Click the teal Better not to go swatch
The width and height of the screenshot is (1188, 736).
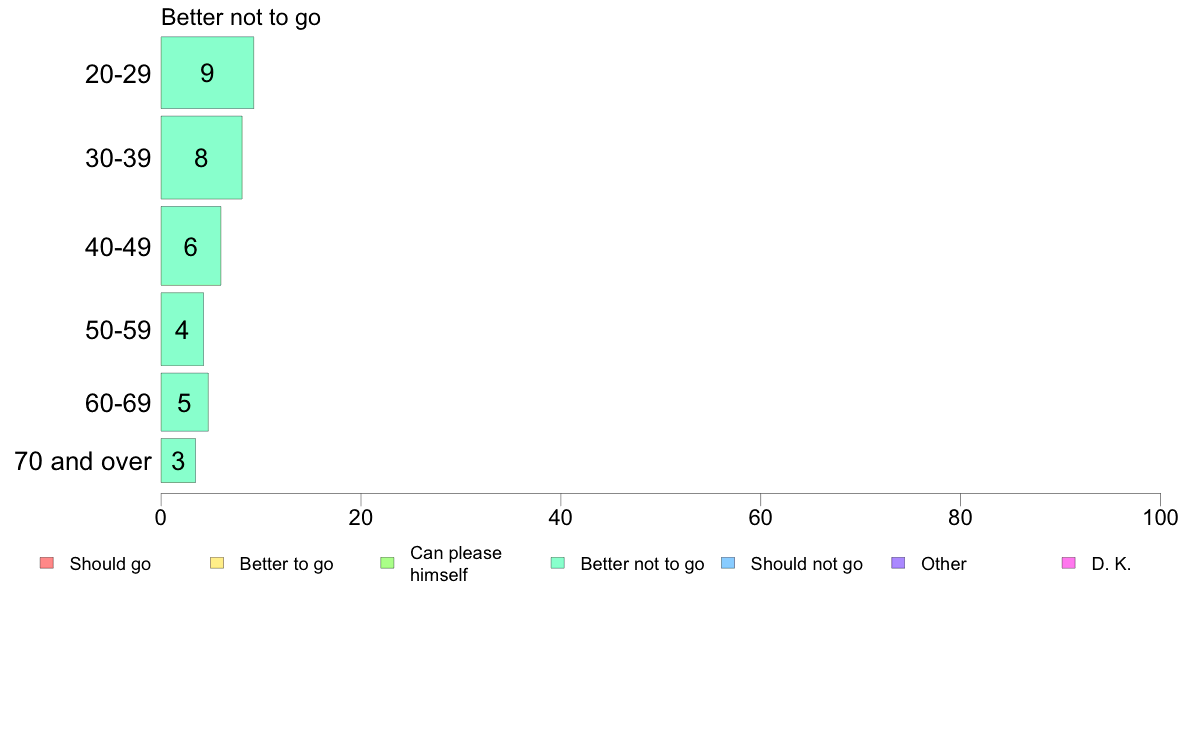(558, 563)
